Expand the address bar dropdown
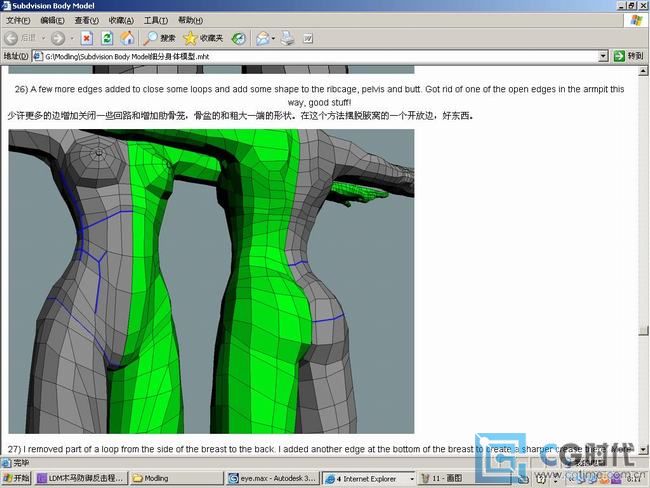650x488 pixels. (603, 56)
